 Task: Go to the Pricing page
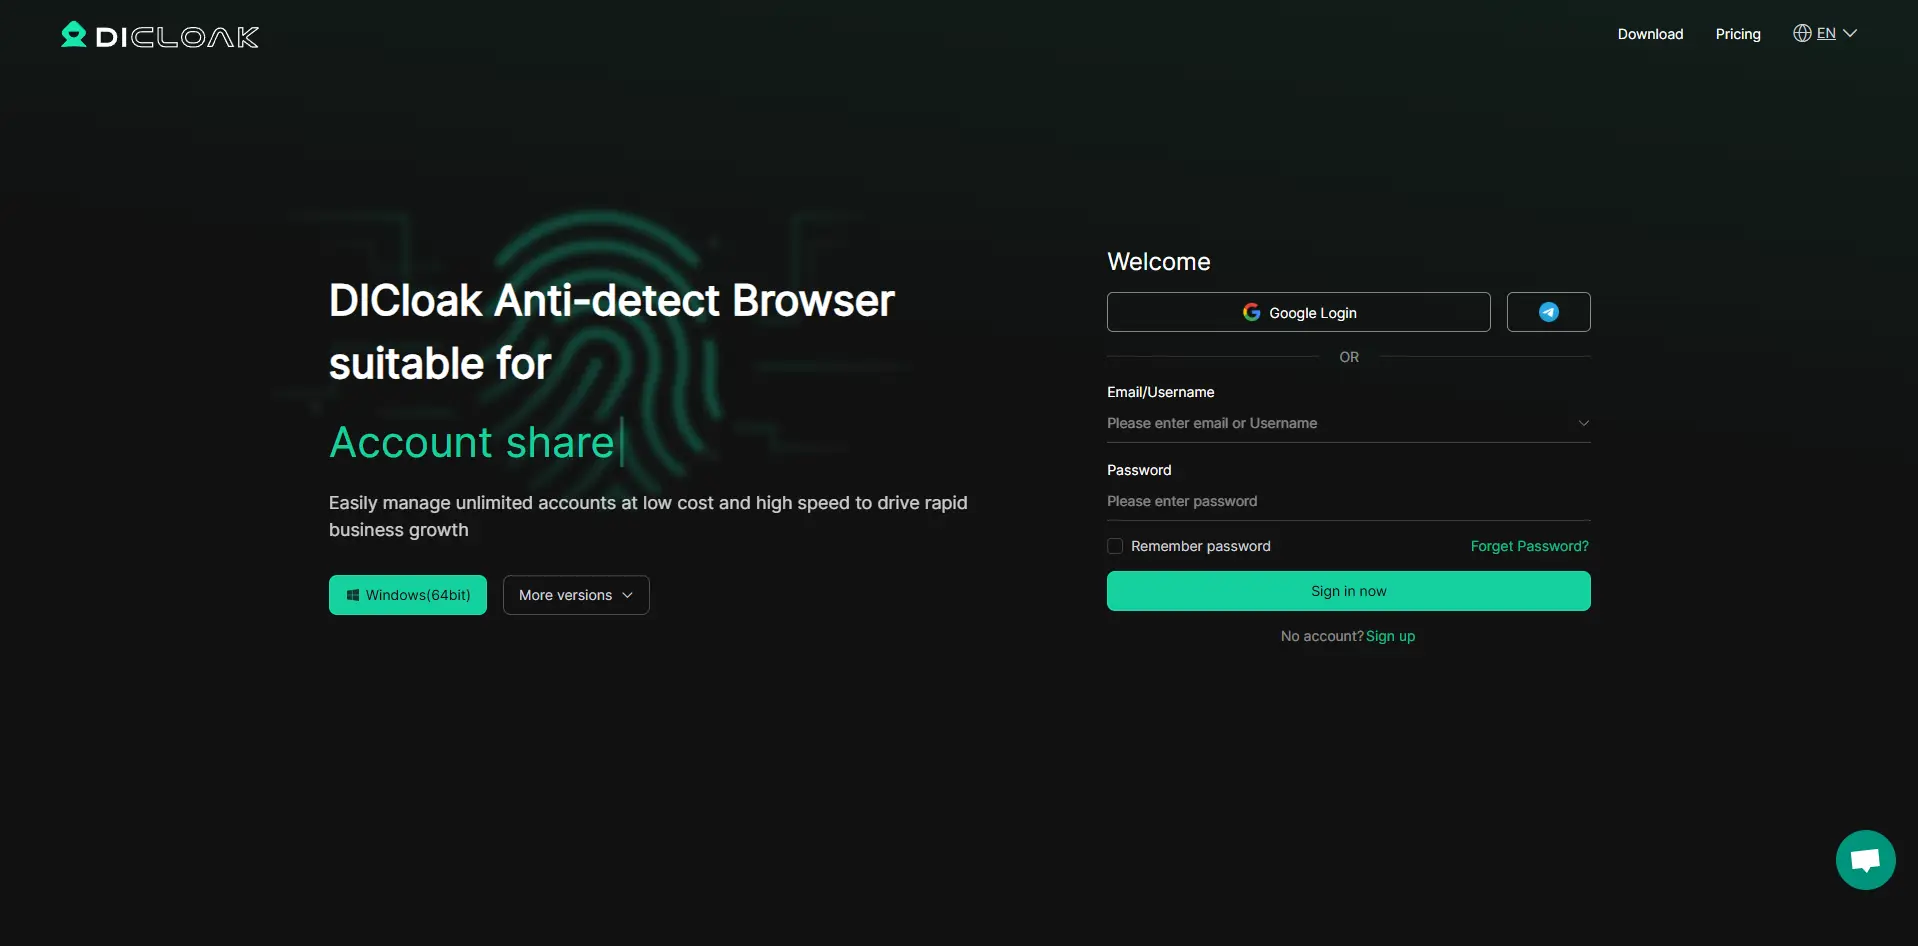pos(1738,34)
